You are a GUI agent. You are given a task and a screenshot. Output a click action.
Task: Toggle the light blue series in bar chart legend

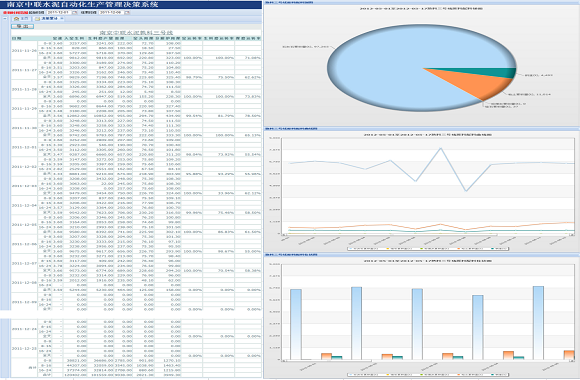(x=365, y=375)
